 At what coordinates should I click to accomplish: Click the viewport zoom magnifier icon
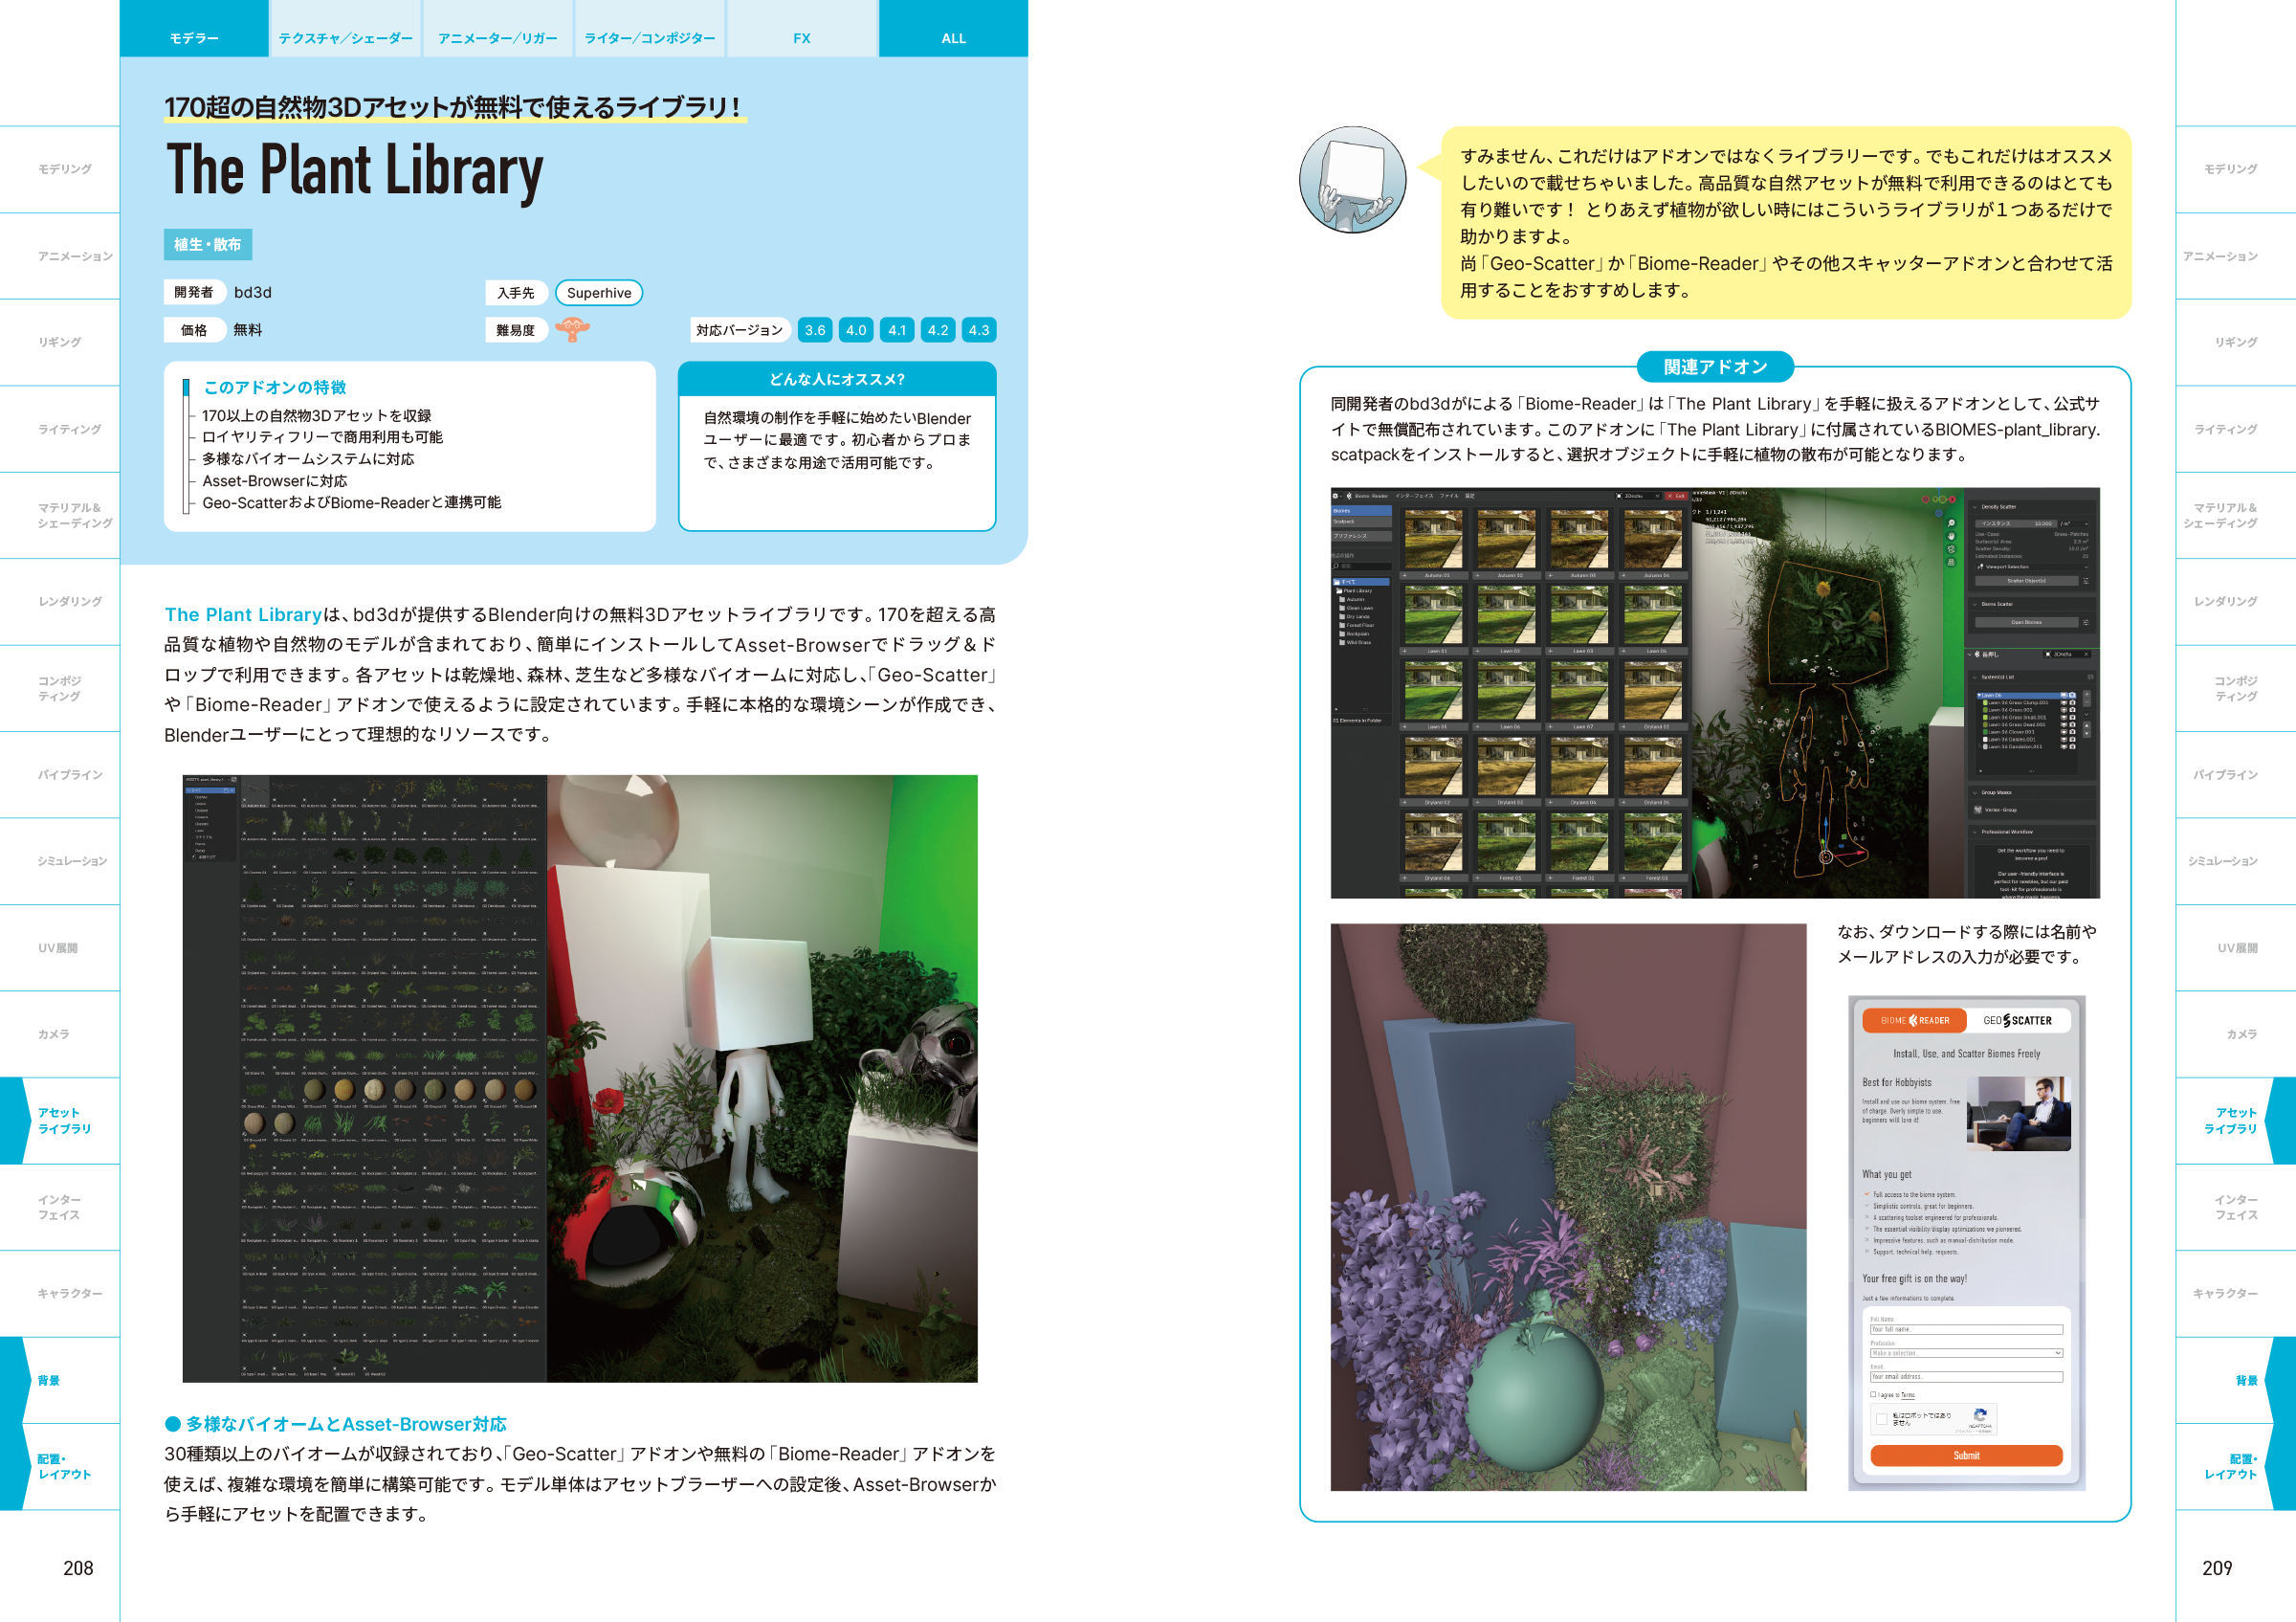coord(1951,523)
